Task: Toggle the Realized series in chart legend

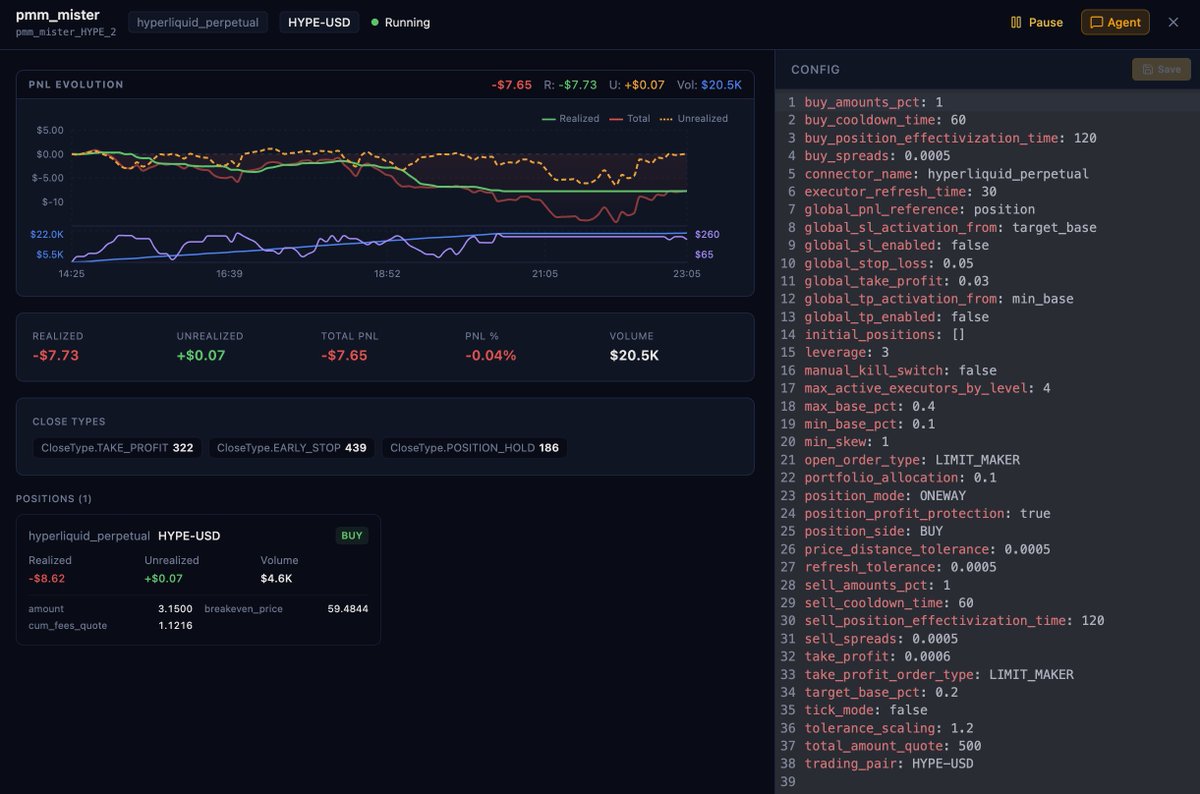Action: (570, 118)
